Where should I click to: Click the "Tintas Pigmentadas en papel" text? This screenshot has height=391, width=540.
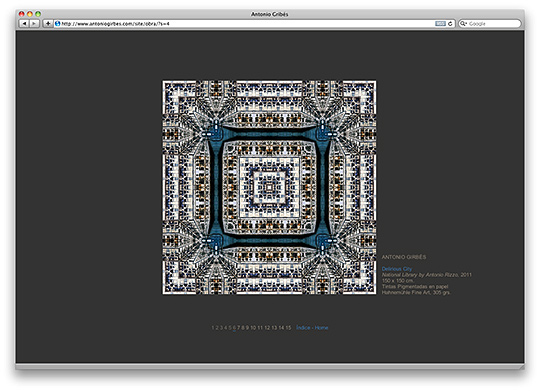[x=415, y=286]
